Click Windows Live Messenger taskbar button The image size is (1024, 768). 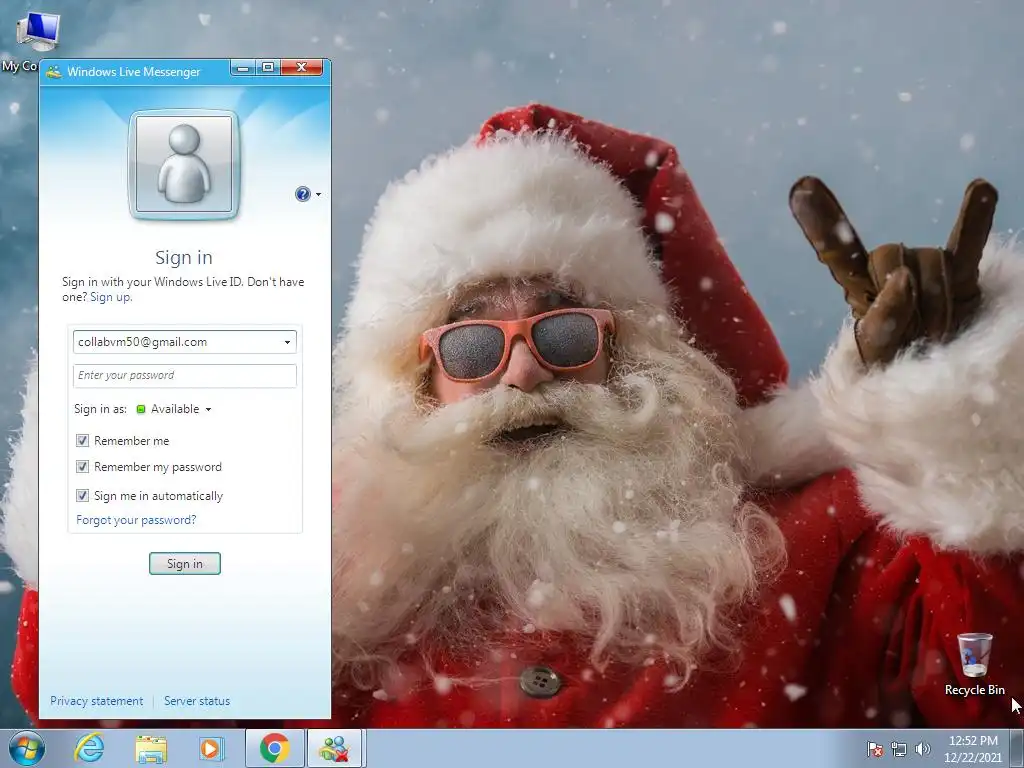pyautogui.click(x=335, y=748)
